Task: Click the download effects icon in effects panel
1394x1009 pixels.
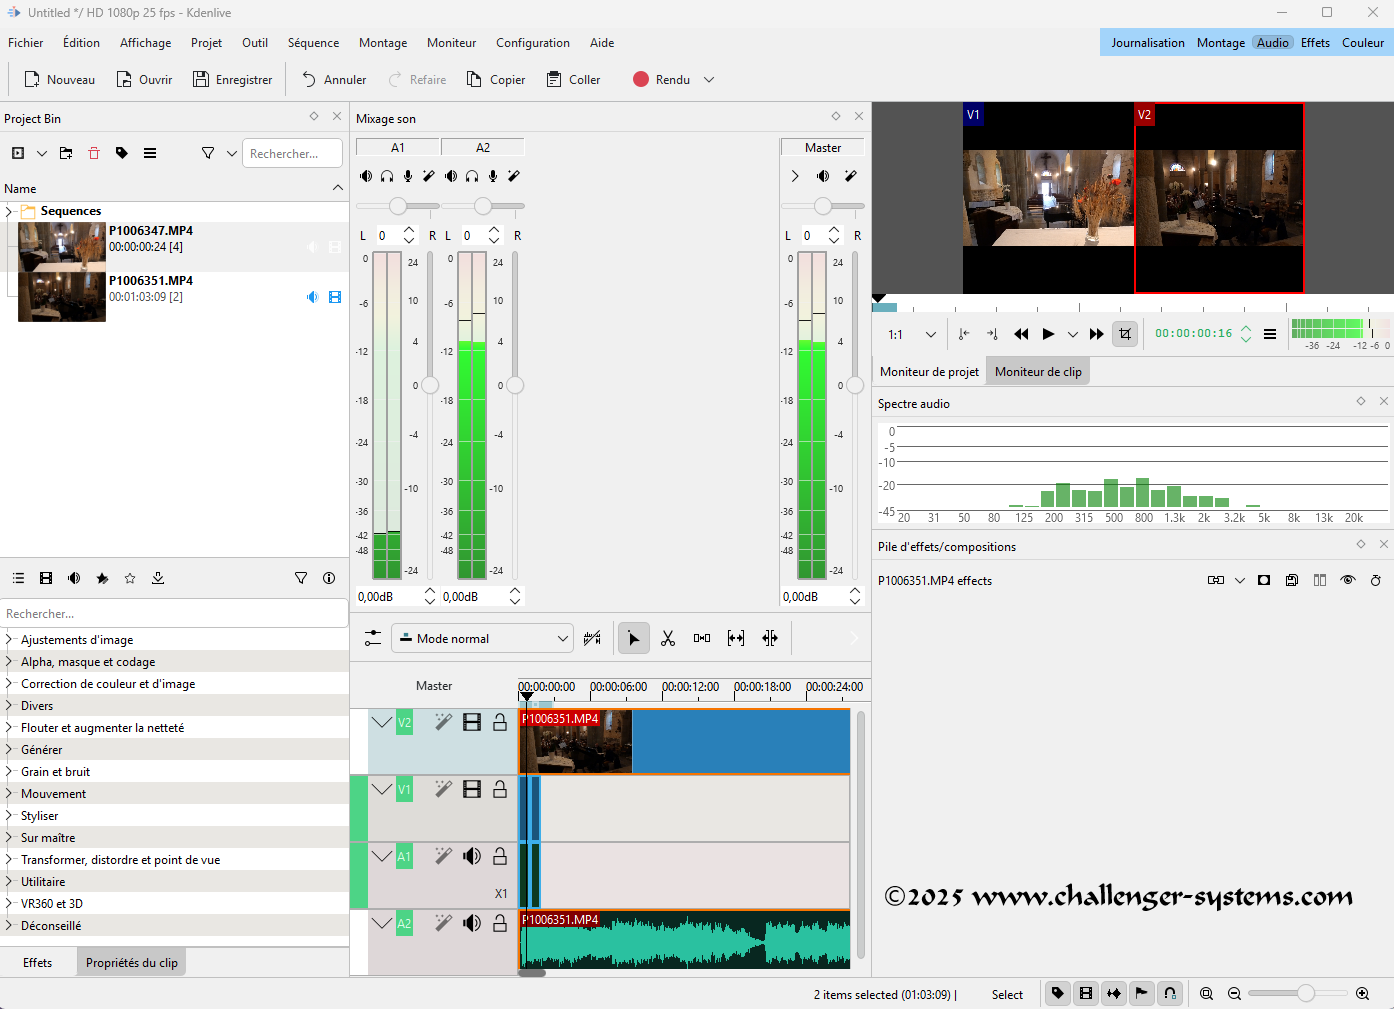Action: click(158, 578)
